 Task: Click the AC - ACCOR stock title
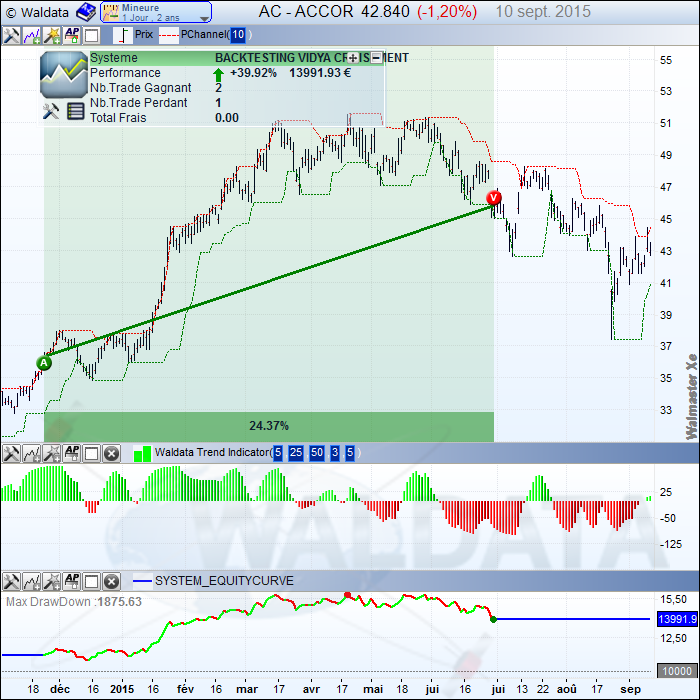coord(306,12)
